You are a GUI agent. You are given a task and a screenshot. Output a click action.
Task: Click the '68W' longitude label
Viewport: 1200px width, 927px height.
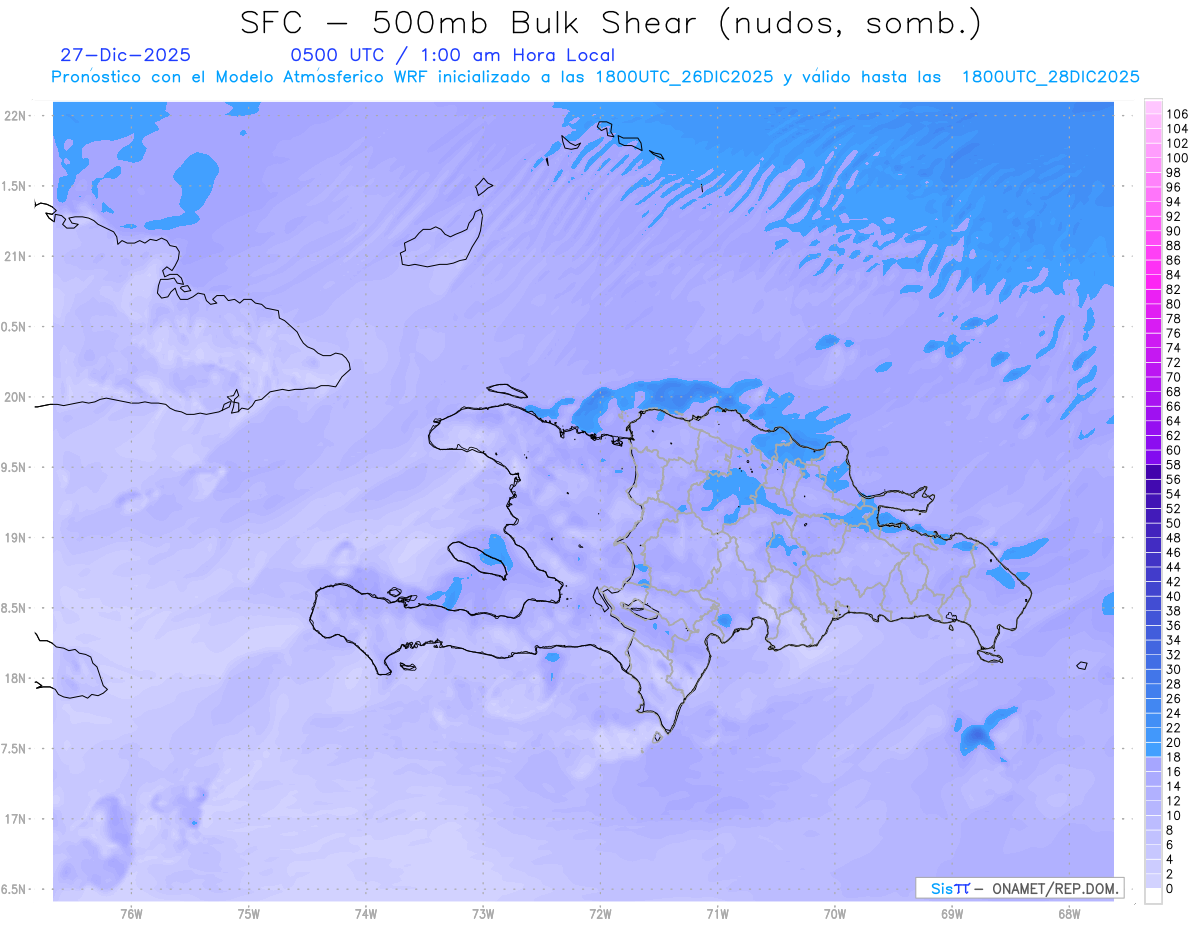tap(1069, 914)
